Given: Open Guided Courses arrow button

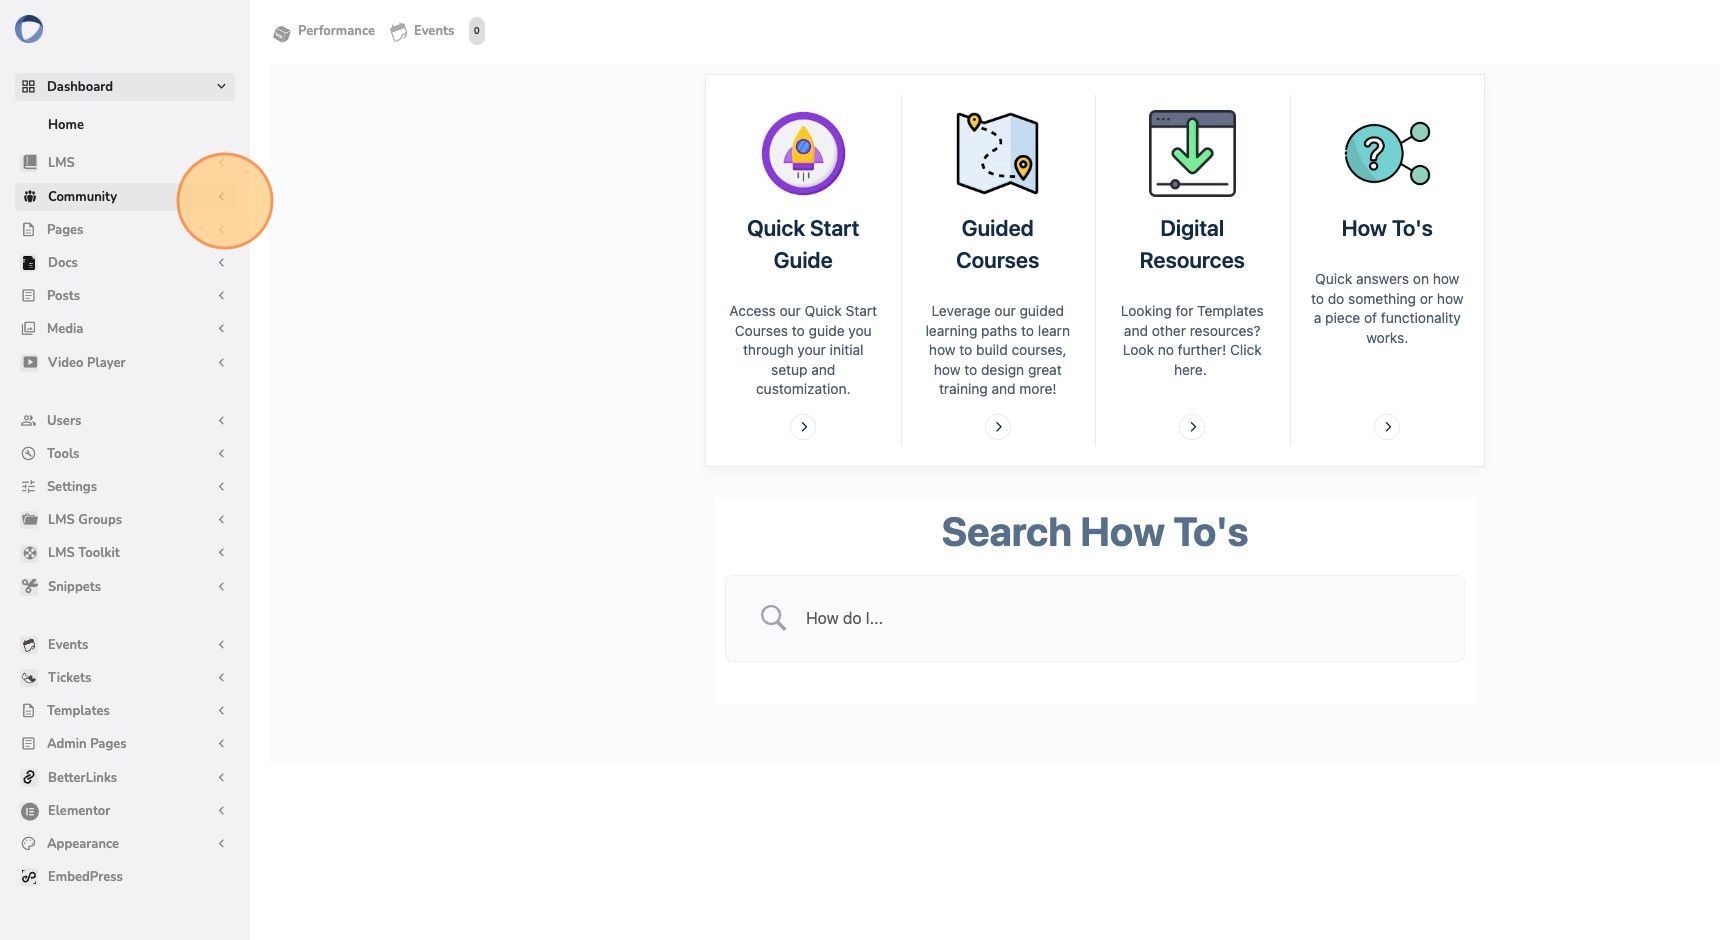Looking at the screenshot, I should click(x=998, y=427).
